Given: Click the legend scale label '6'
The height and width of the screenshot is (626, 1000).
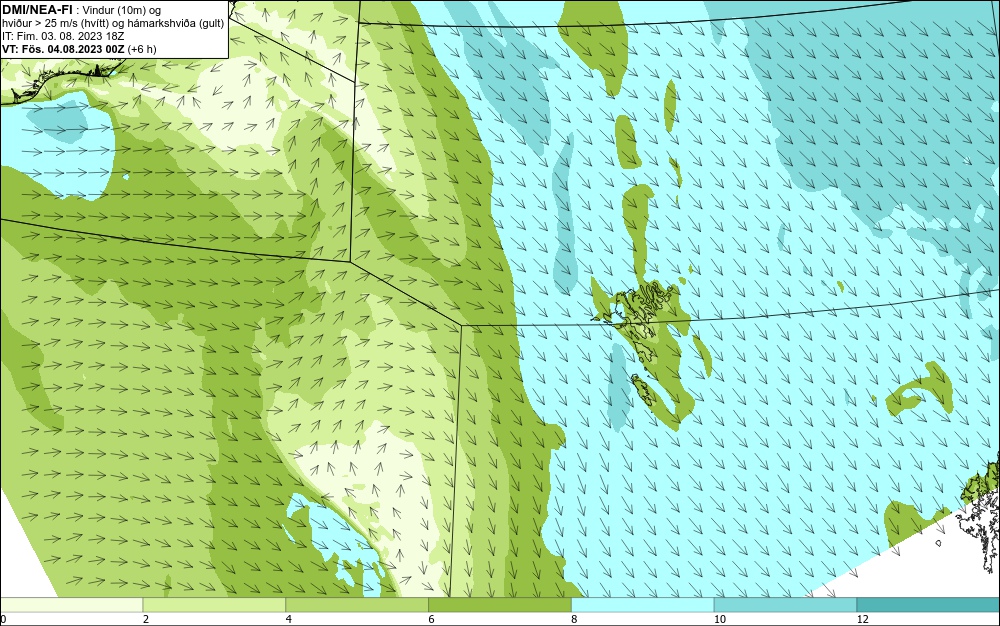Looking at the screenshot, I should click(432, 619).
